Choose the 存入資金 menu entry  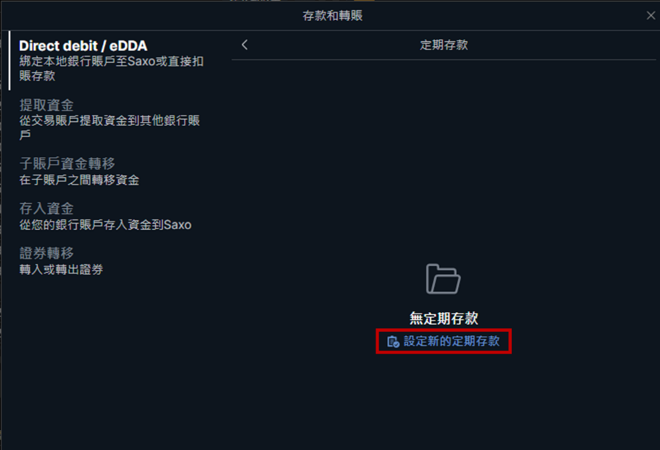46,208
